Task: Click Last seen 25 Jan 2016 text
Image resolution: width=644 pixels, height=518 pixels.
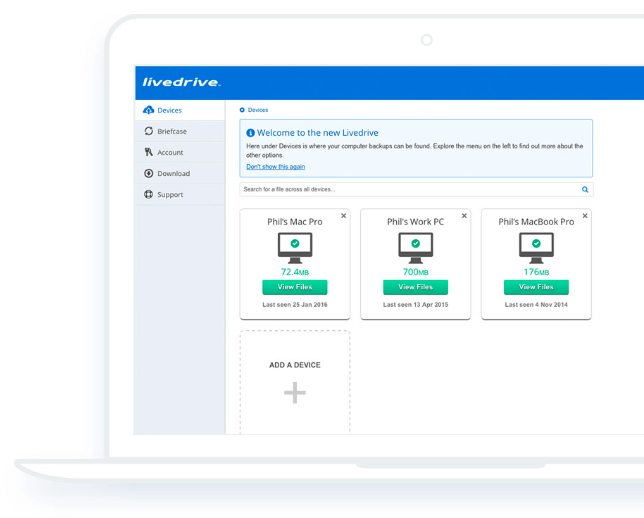Action: tap(295, 305)
